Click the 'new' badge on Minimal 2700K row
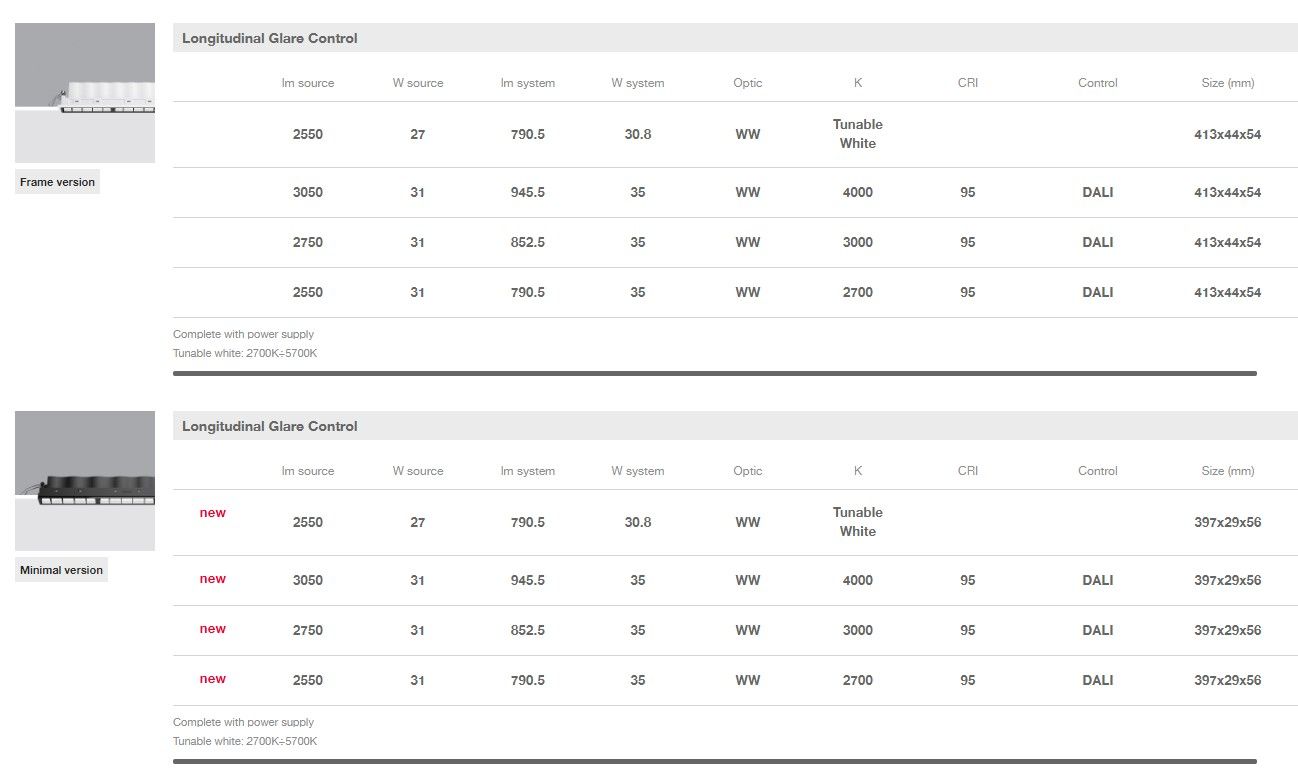Screen dimensions: 1298x781 (x=212, y=679)
